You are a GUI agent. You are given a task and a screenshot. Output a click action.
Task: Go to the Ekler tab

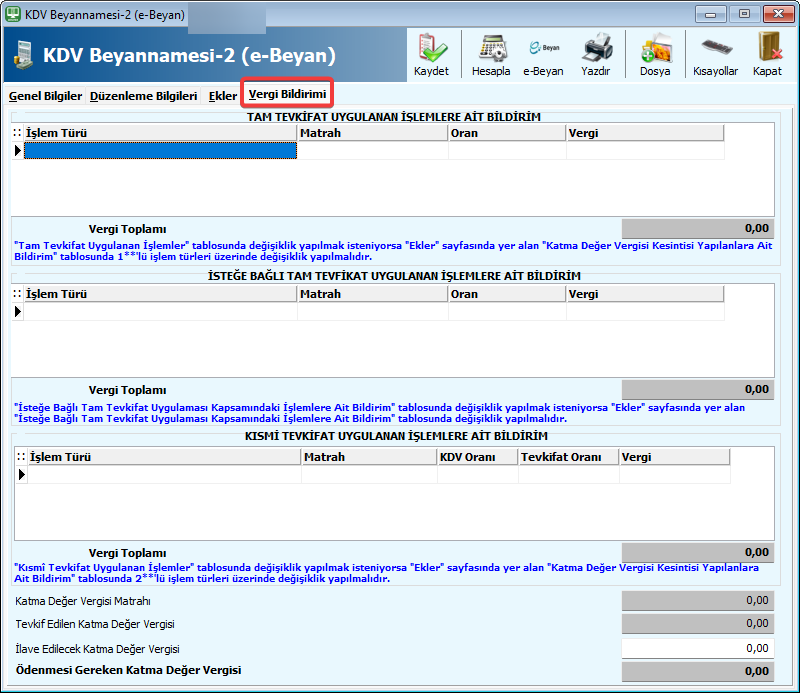[x=222, y=96]
